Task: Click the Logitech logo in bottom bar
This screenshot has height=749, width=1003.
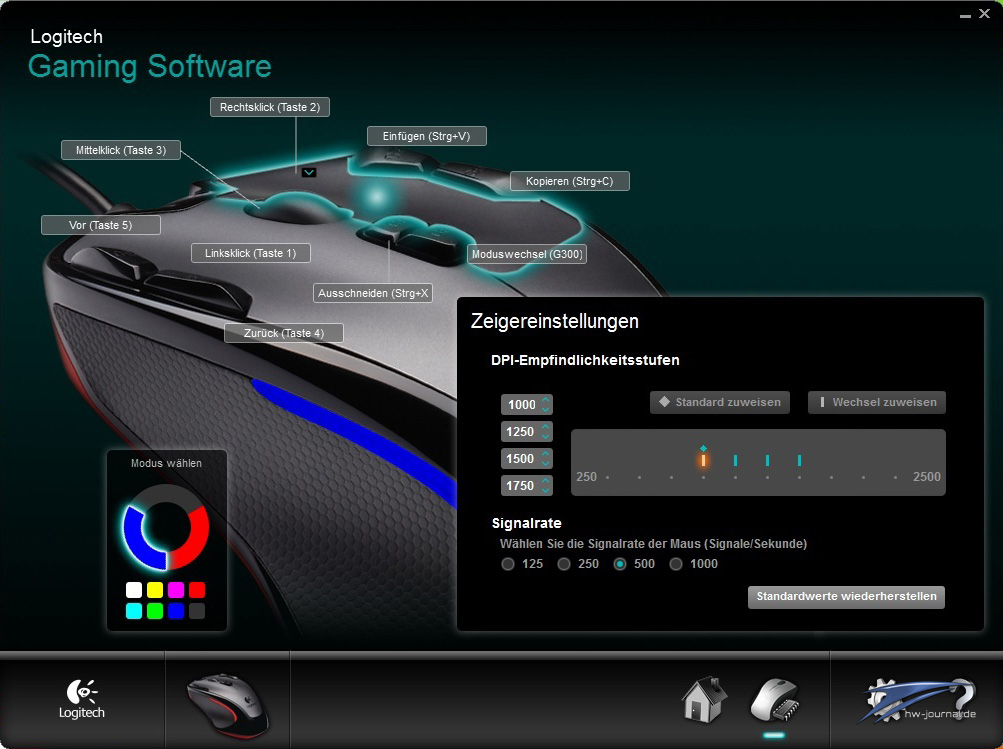Action: coord(82,699)
